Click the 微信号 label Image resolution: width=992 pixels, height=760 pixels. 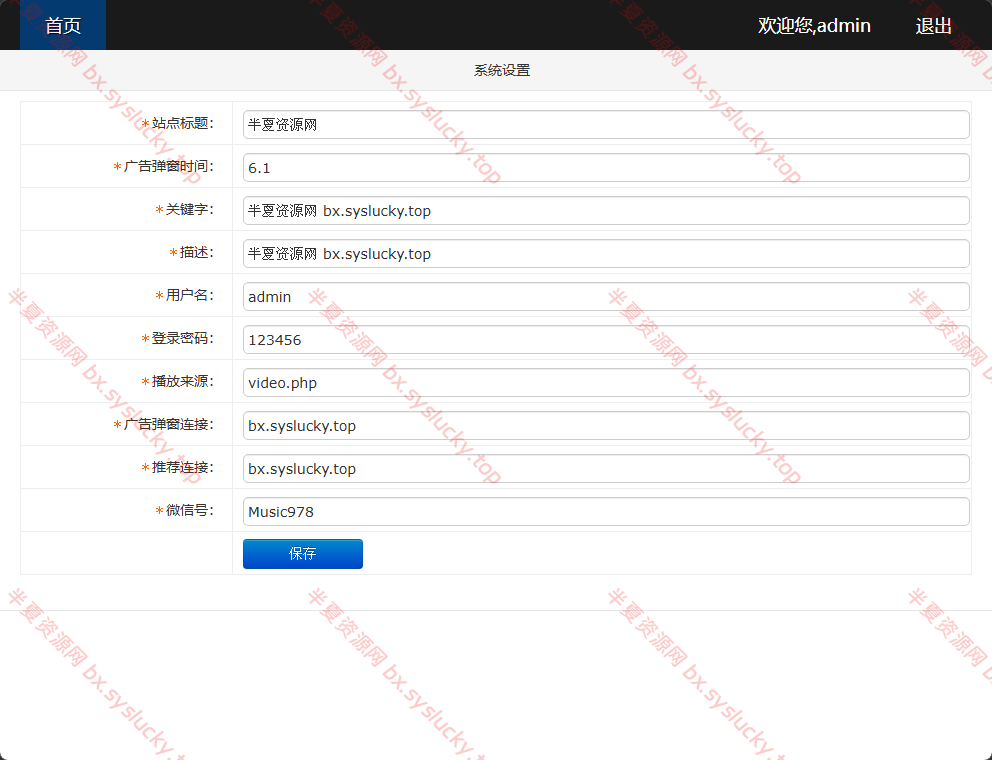[190, 511]
